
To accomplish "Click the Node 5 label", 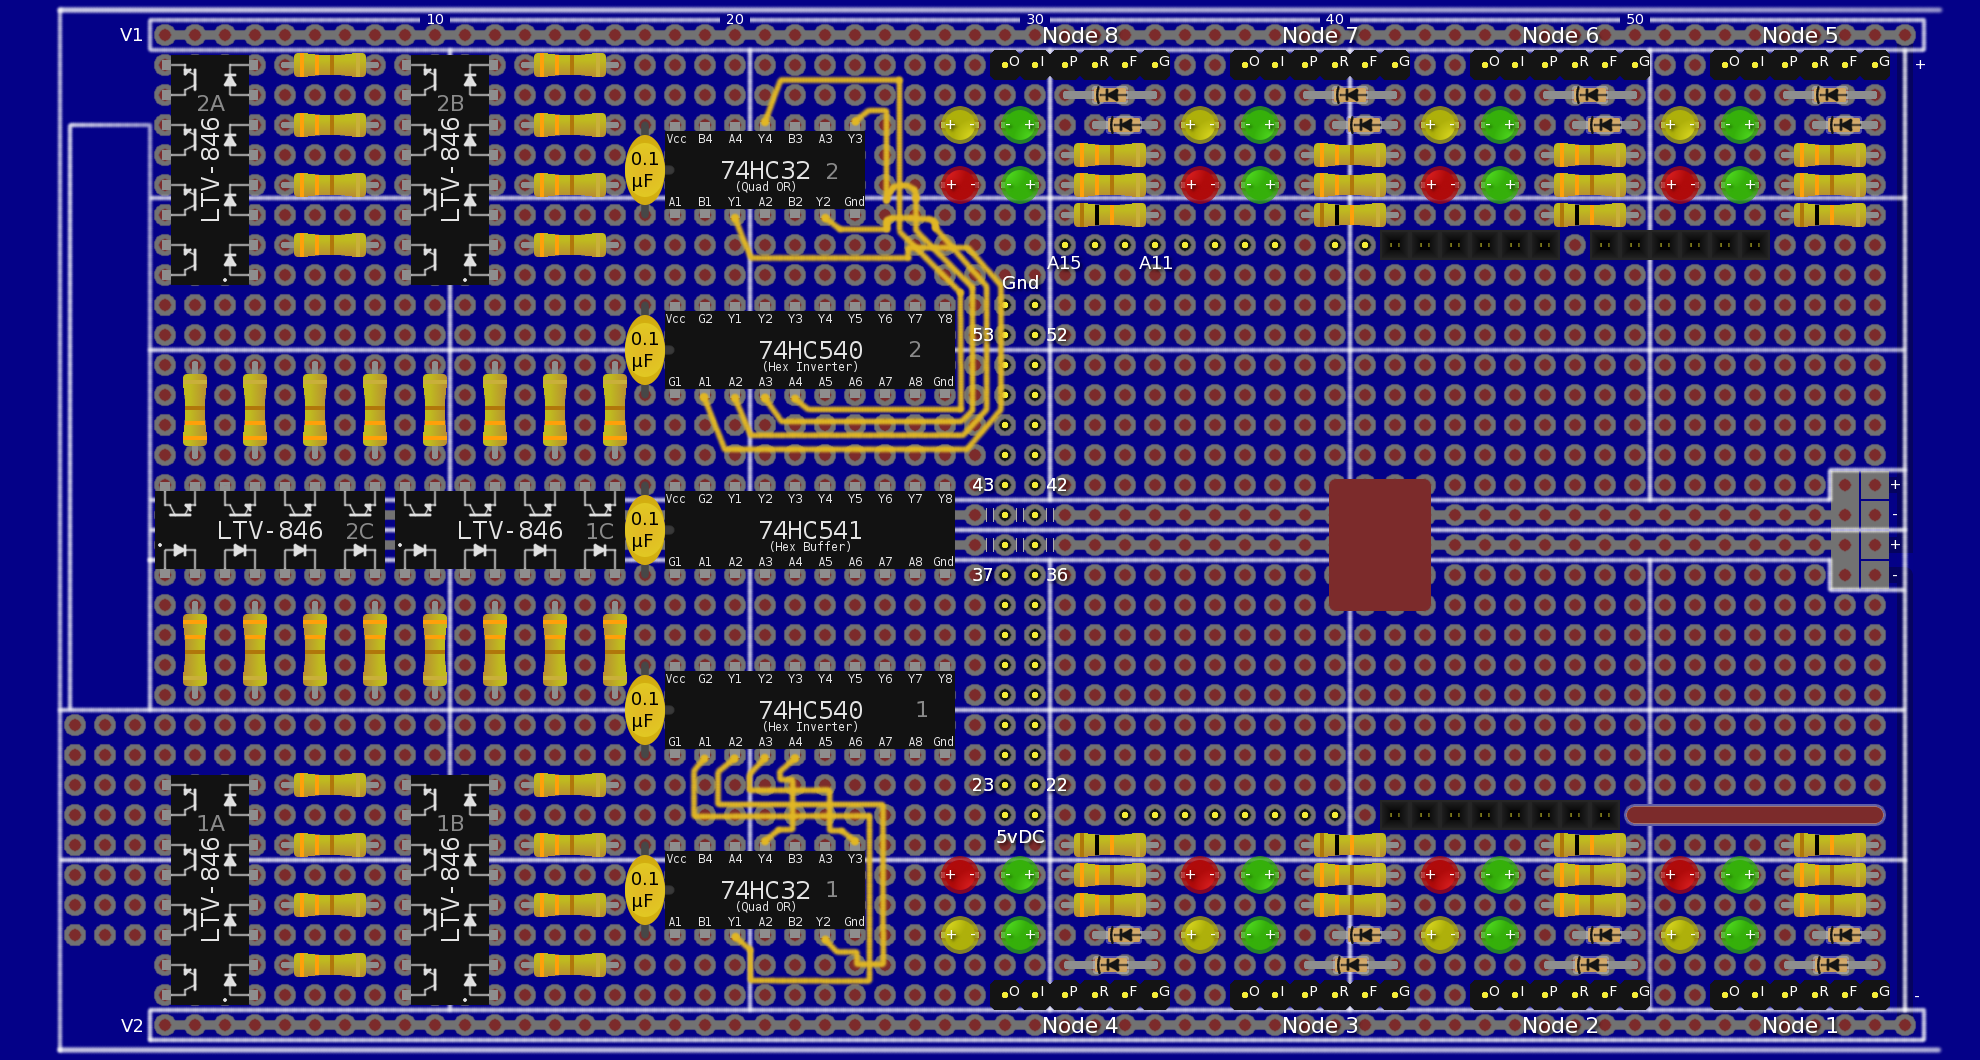I will coord(1800,36).
